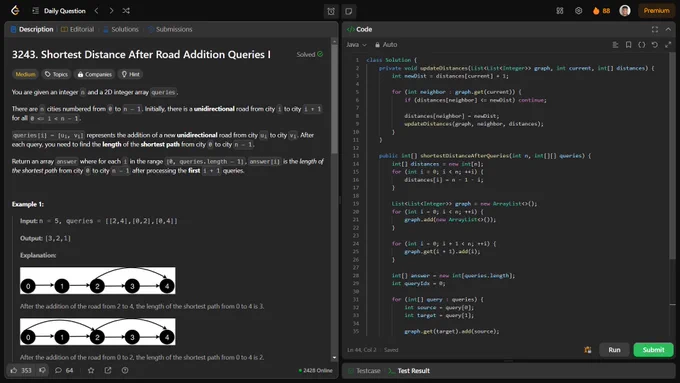Open the Test Result tab
Image resolution: width=680 pixels, height=383 pixels.
coord(409,371)
